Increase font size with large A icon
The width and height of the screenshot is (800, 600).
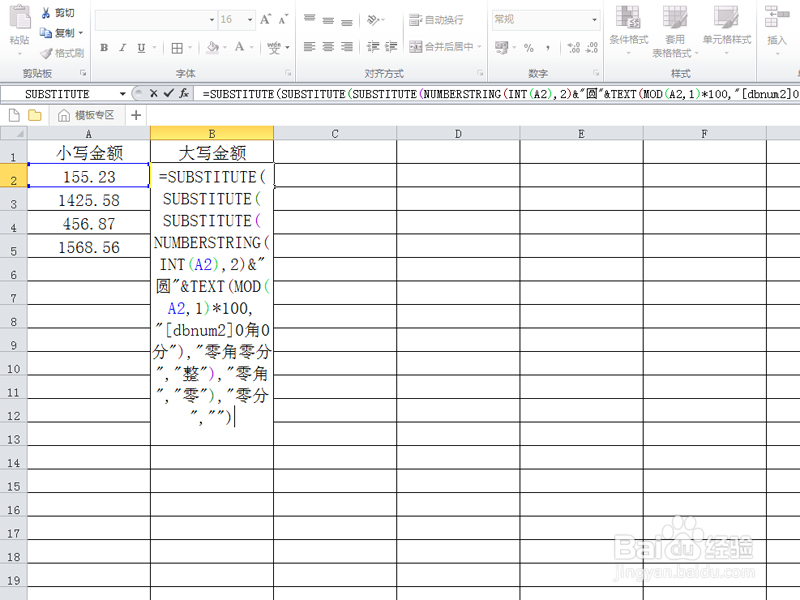[265, 19]
